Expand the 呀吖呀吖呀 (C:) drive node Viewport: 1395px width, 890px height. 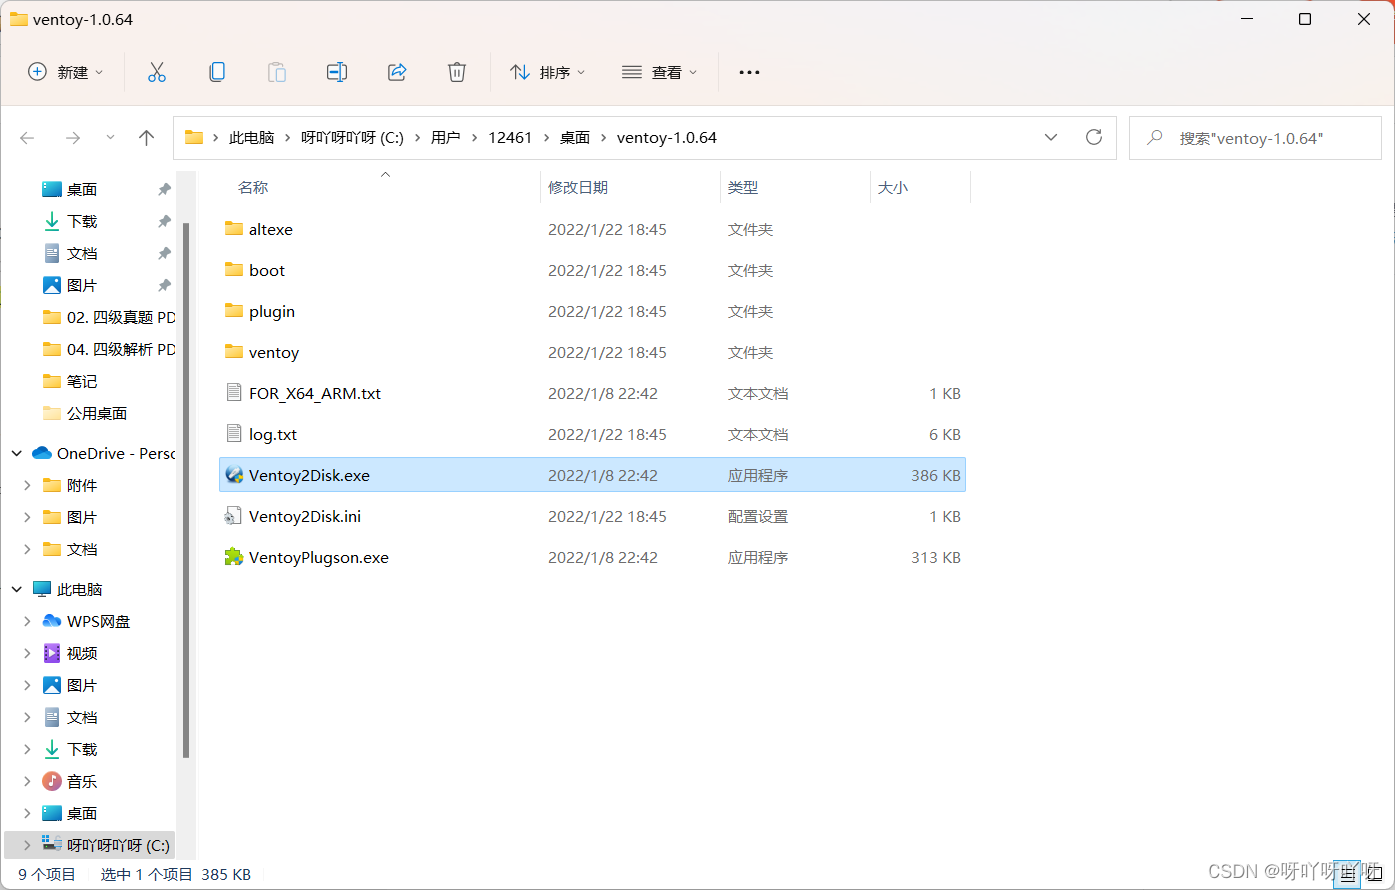click(27, 845)
